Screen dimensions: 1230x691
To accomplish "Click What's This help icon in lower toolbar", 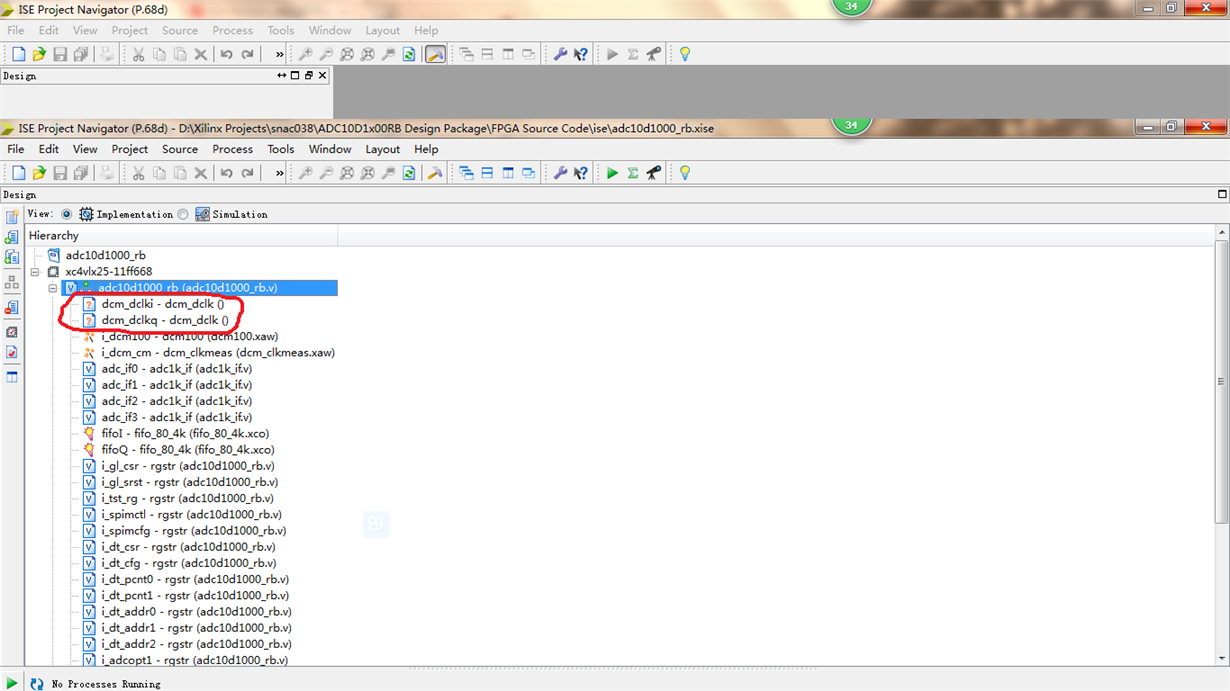I will [581, 173].
